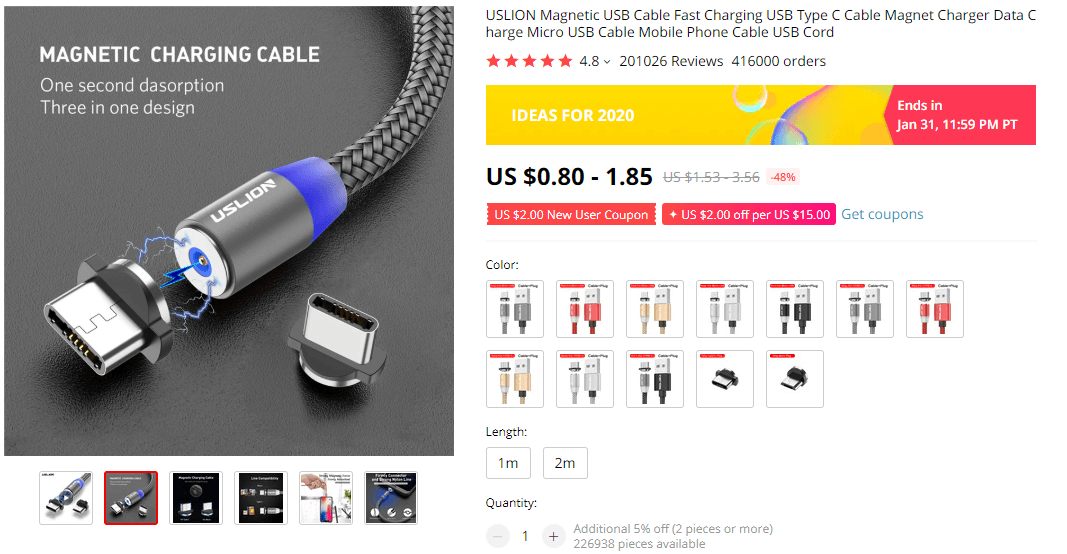Select the hand-holding-phone thumbnail image
Screen dimensions: 1067x554
(x=326, y=498)
